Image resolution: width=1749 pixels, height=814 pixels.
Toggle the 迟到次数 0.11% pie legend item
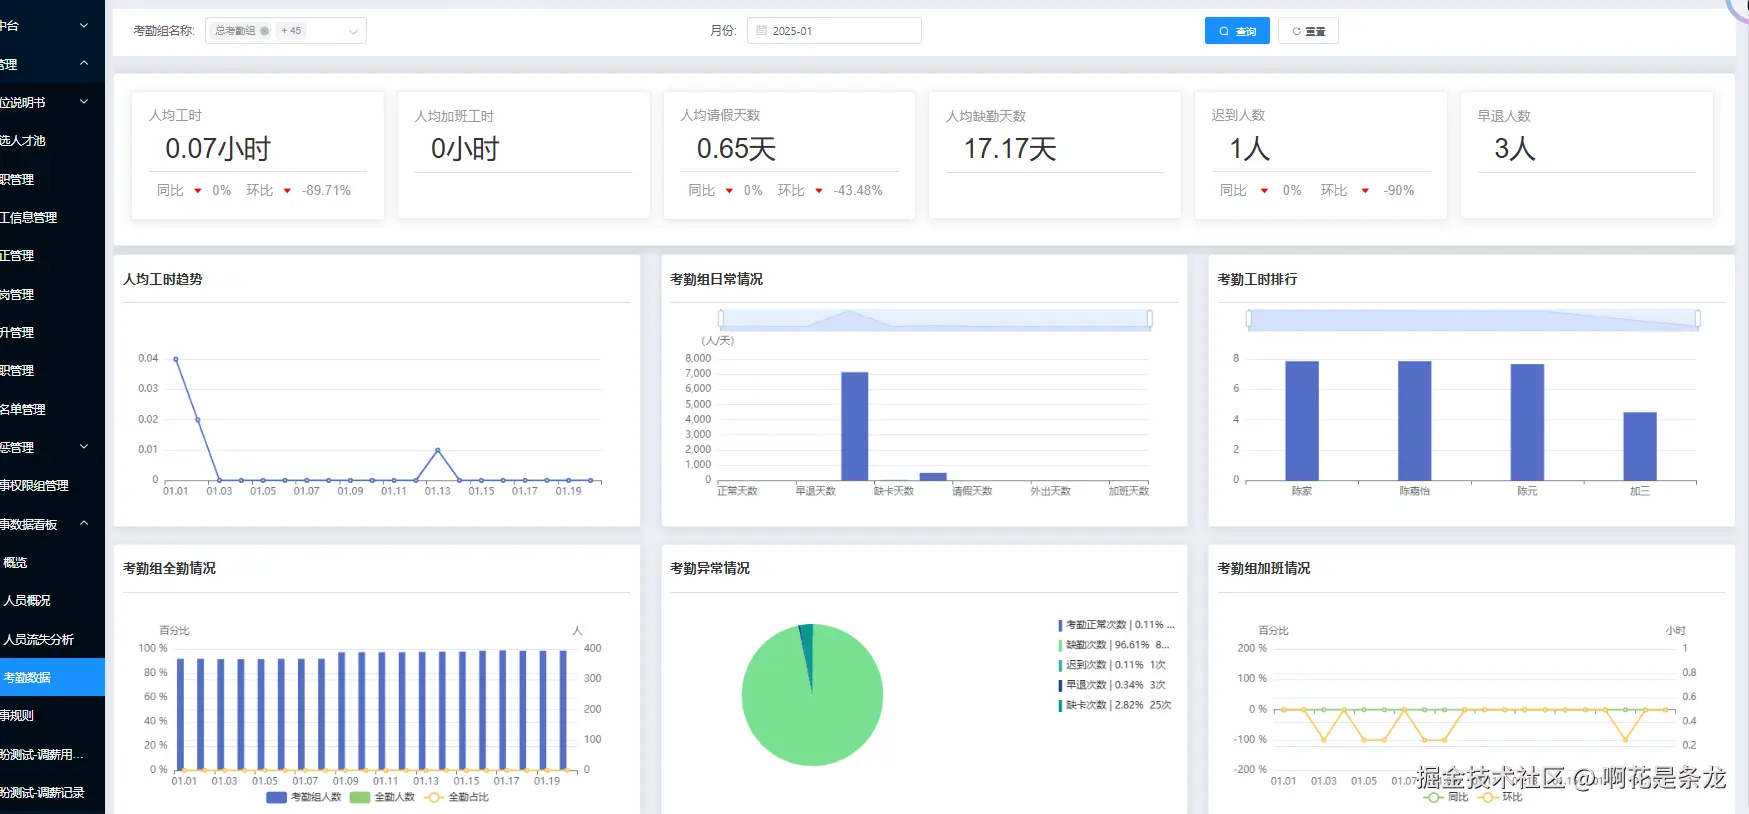(1112, 665)
